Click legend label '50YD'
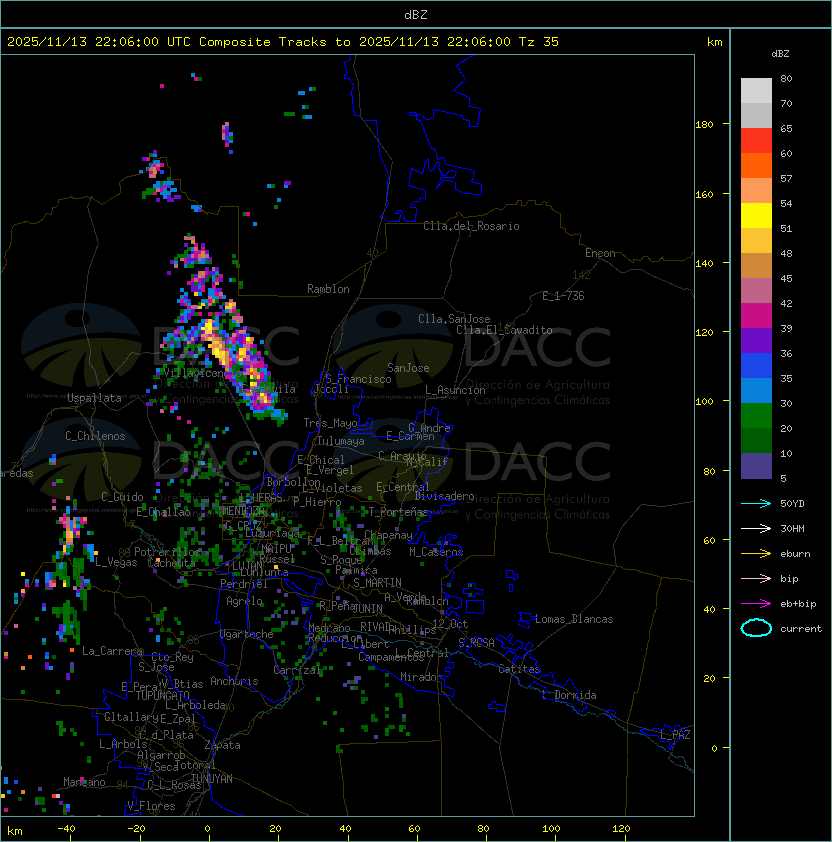The height and width of the screenshot is (842, 832). coord(792,504)
